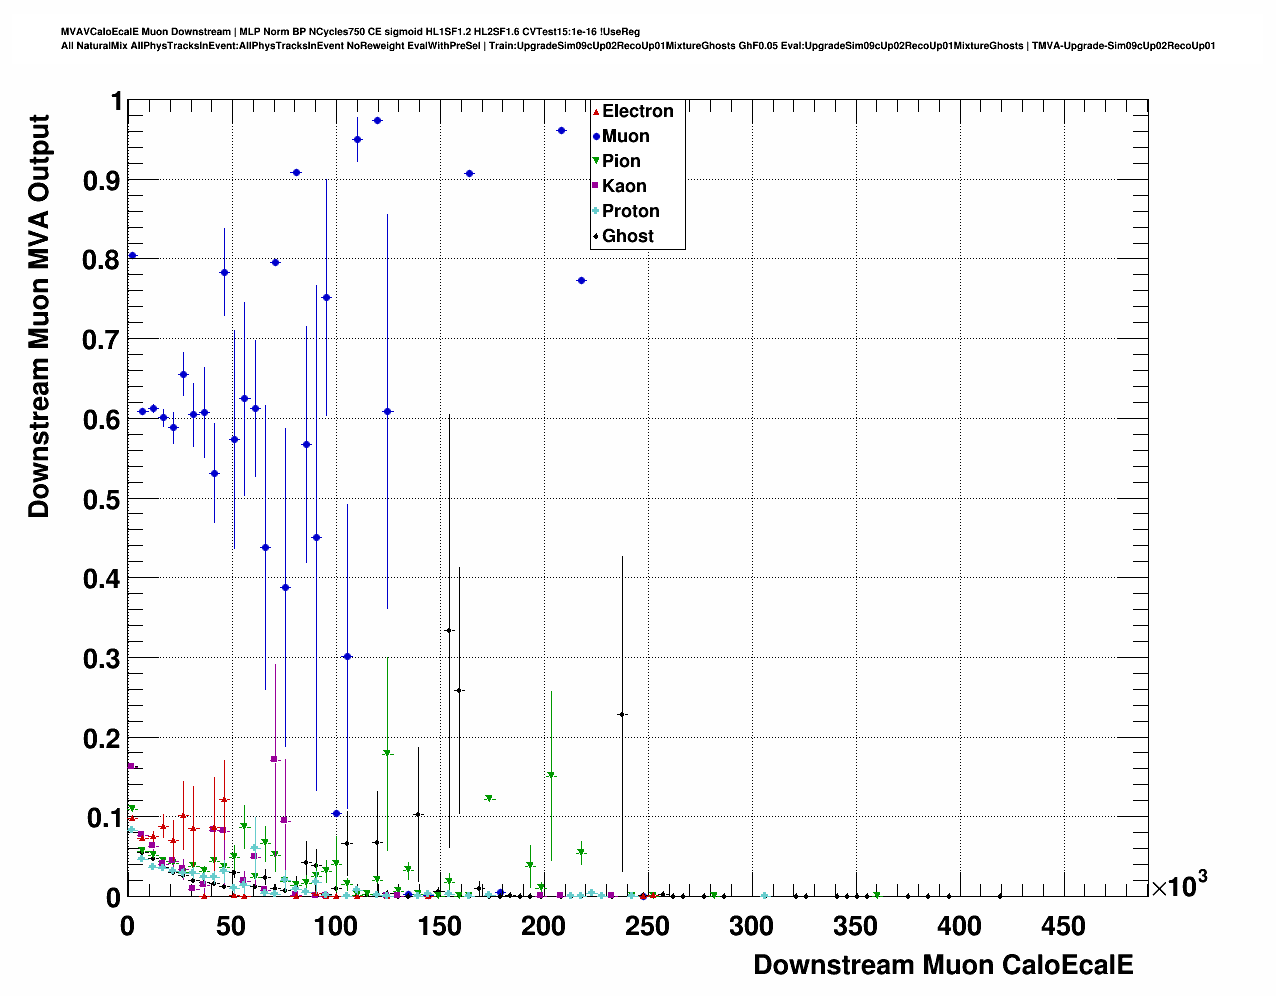This screenshot has width=1276, height=996.
Task: Click the black Ghost diamond legend marker
Action: [x=596, y=236]
